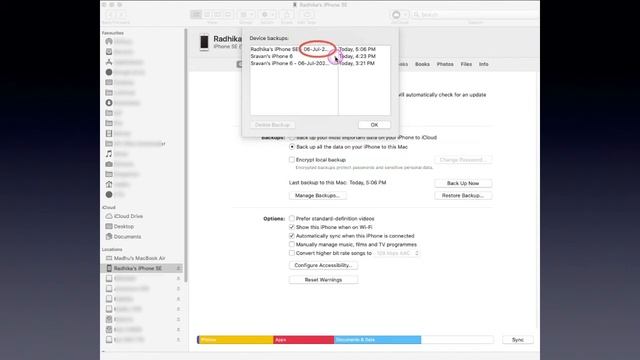Open Configure Accessibility settings
The image size is (640, 360).
point(323,265)
